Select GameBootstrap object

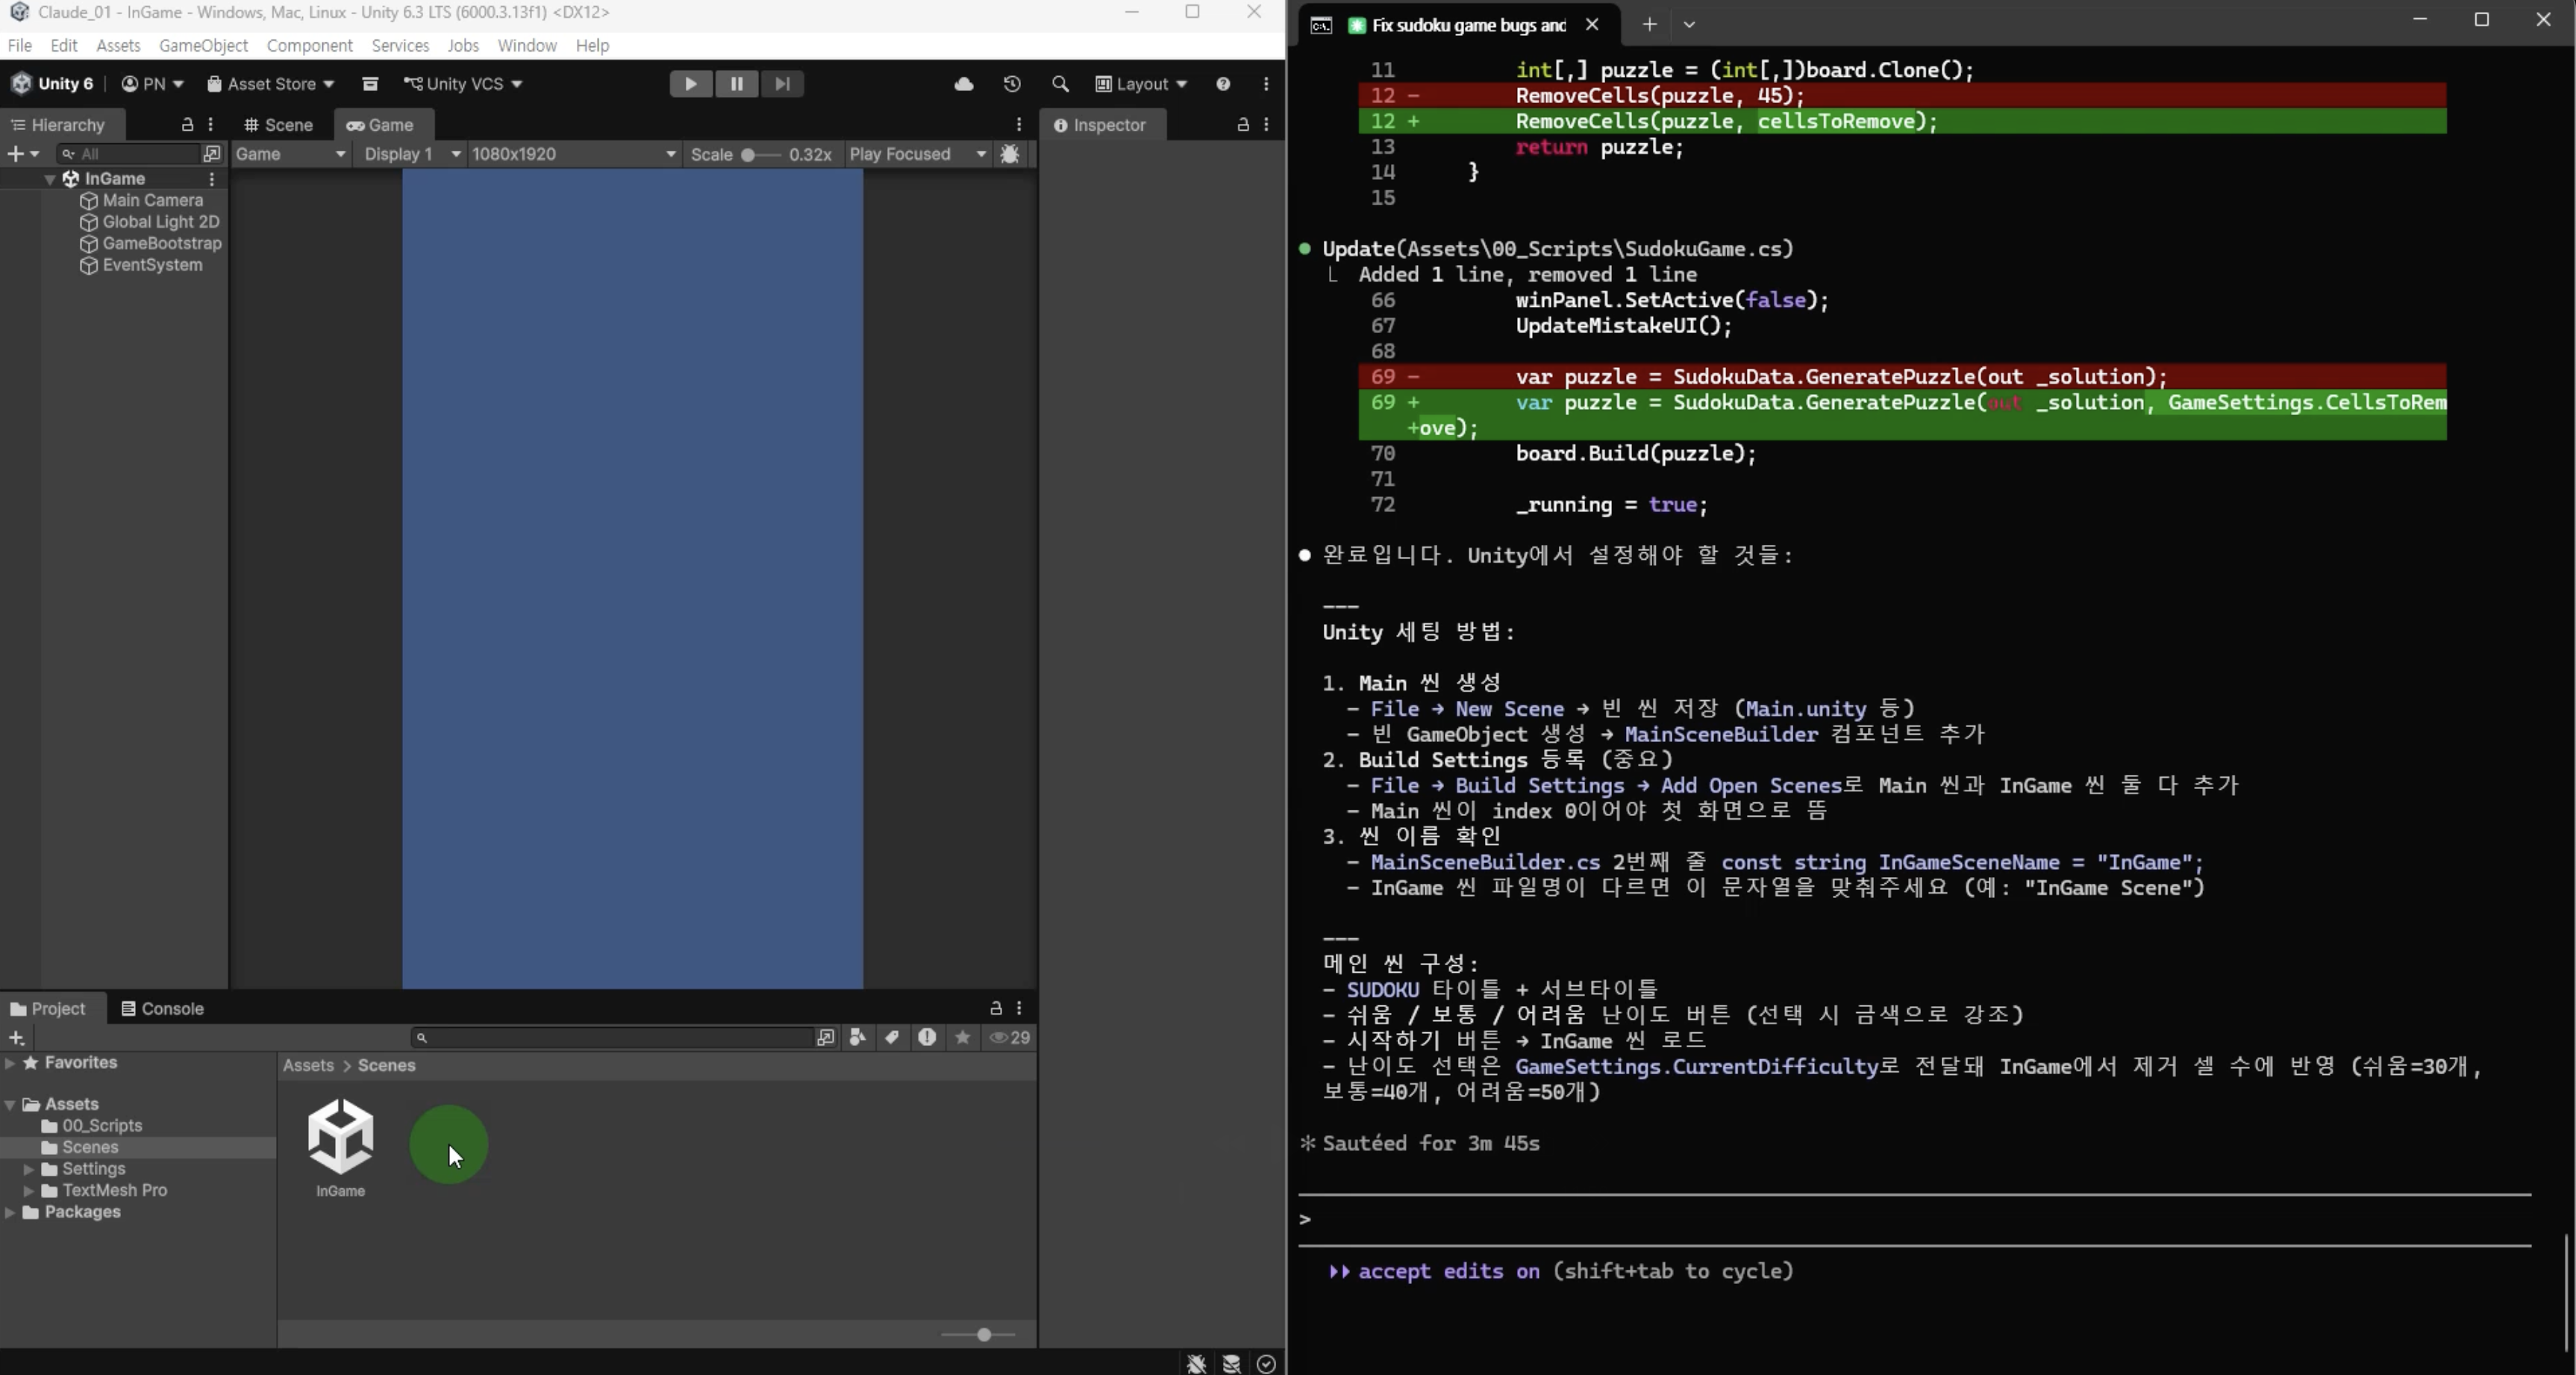161,244
